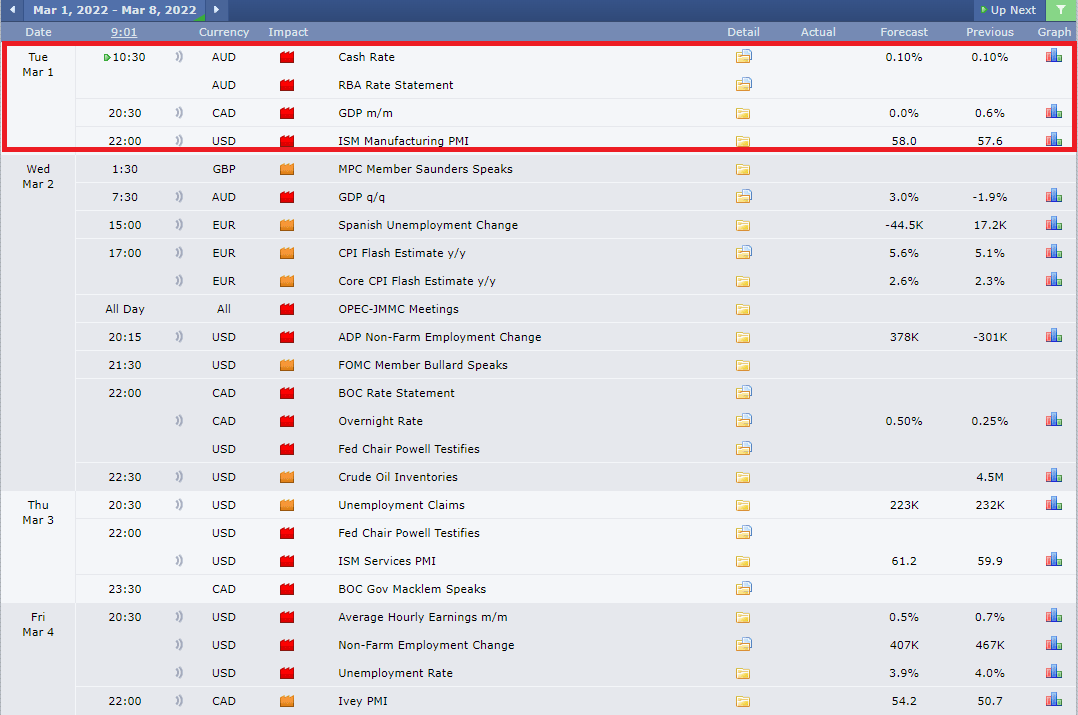Open detail folder for BOC Rate Statement
The width and height of the screenshot is (1078, 715).
(x=743, y=393)
